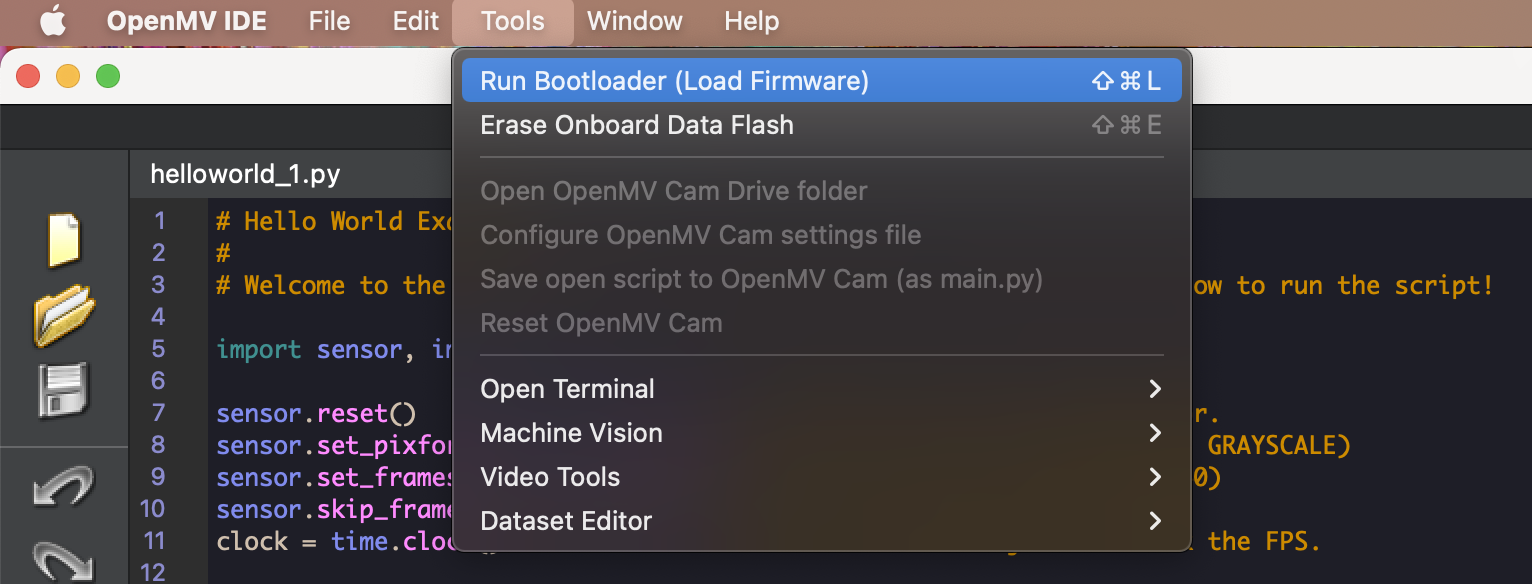Click the green zoom window button

[107, 76]
